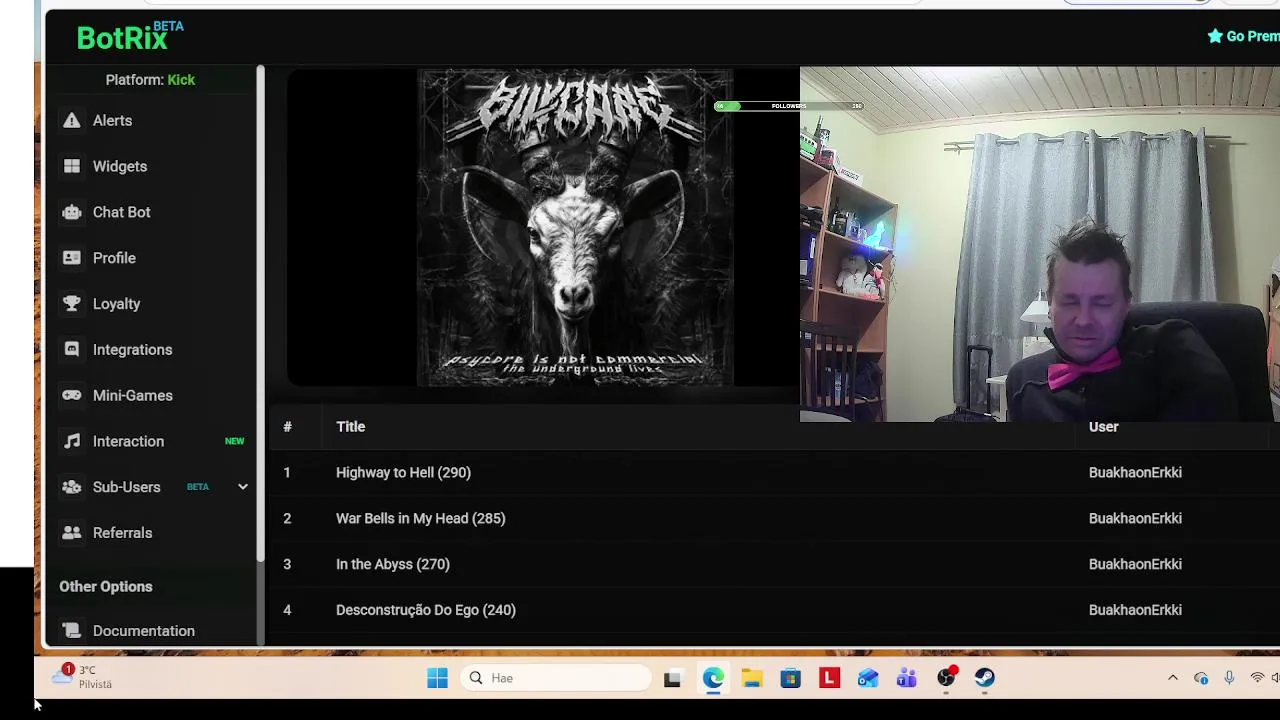The image size is (1280, 720).
Task: Click BuakhaonErkki in row 1
Action: coord(1135,472)
